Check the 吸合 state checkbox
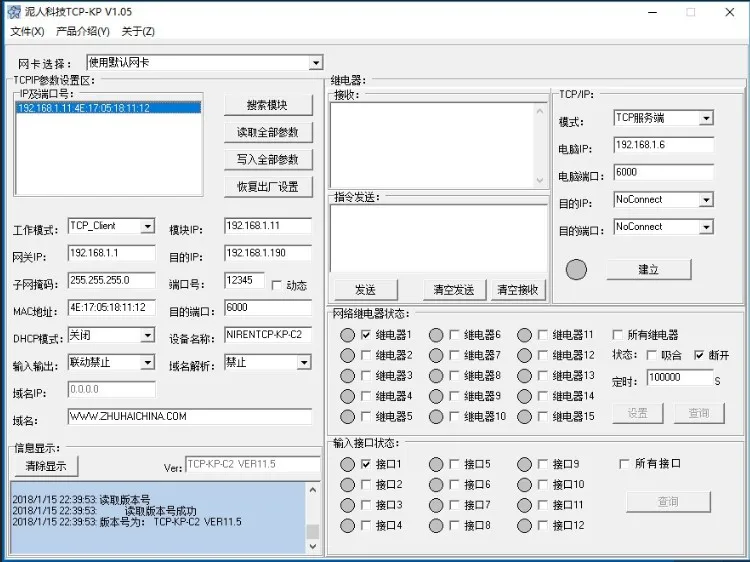Image resolution: width=750 pixels, height=562 pixels. point(651,355)
